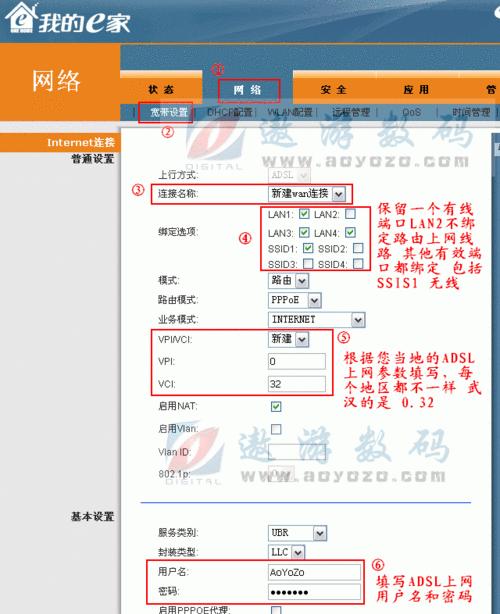Click the 密码 password field
500x614 pixels.
coord(314,592)
